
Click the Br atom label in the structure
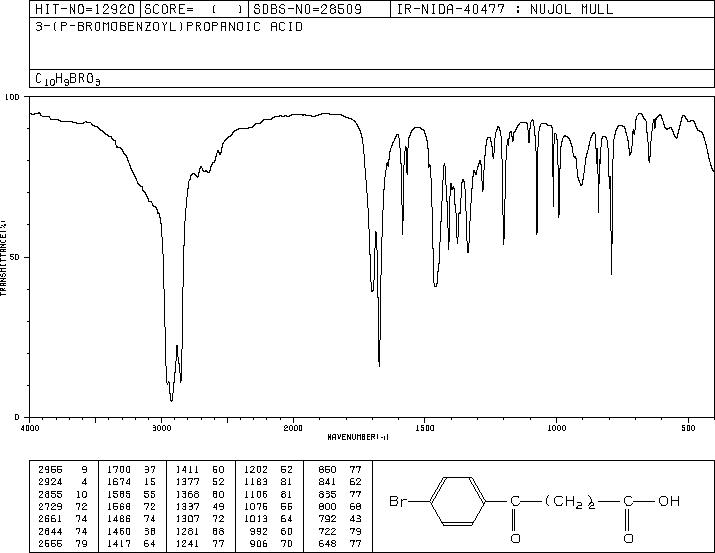click(399, 501)
